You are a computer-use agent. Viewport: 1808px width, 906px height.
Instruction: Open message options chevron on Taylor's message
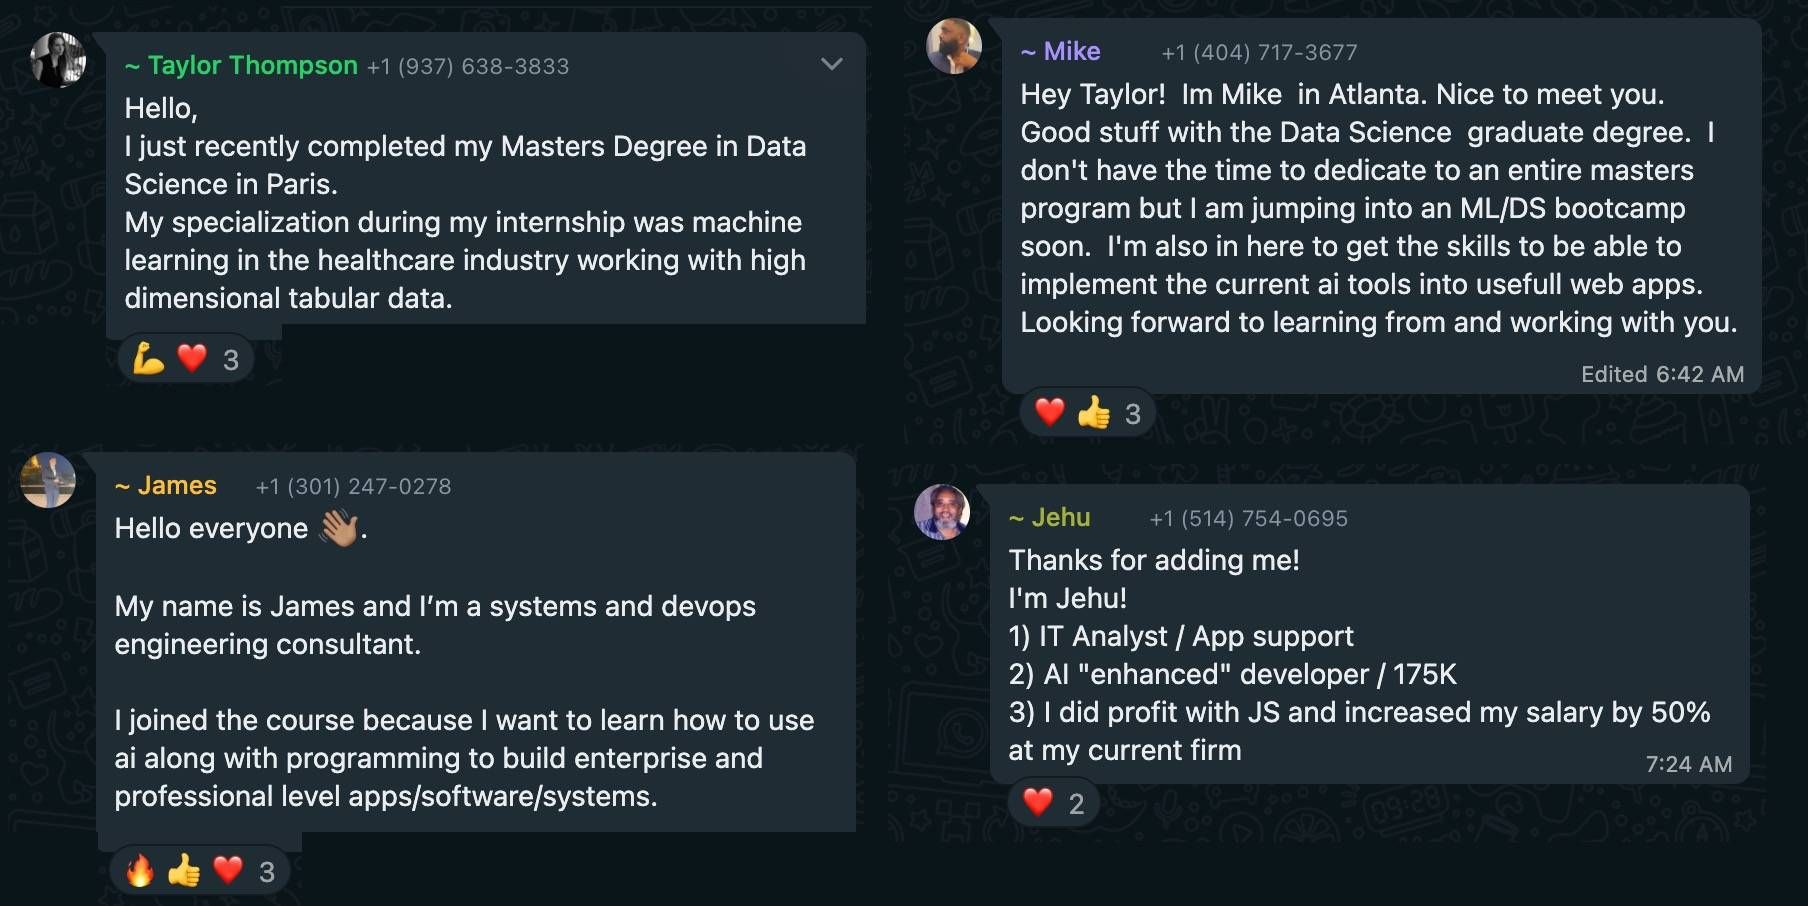[831, 65]
